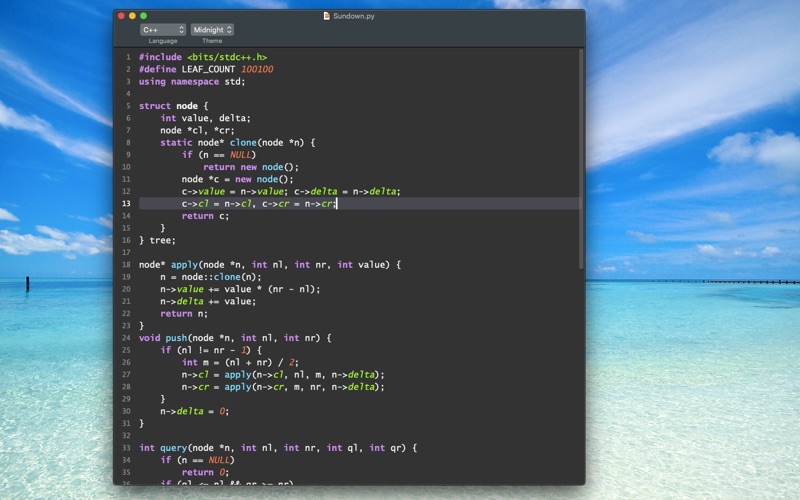This screenshot has height=500, width=800.
Task: Click the push function declaration
Action: (x=235, y=338)
